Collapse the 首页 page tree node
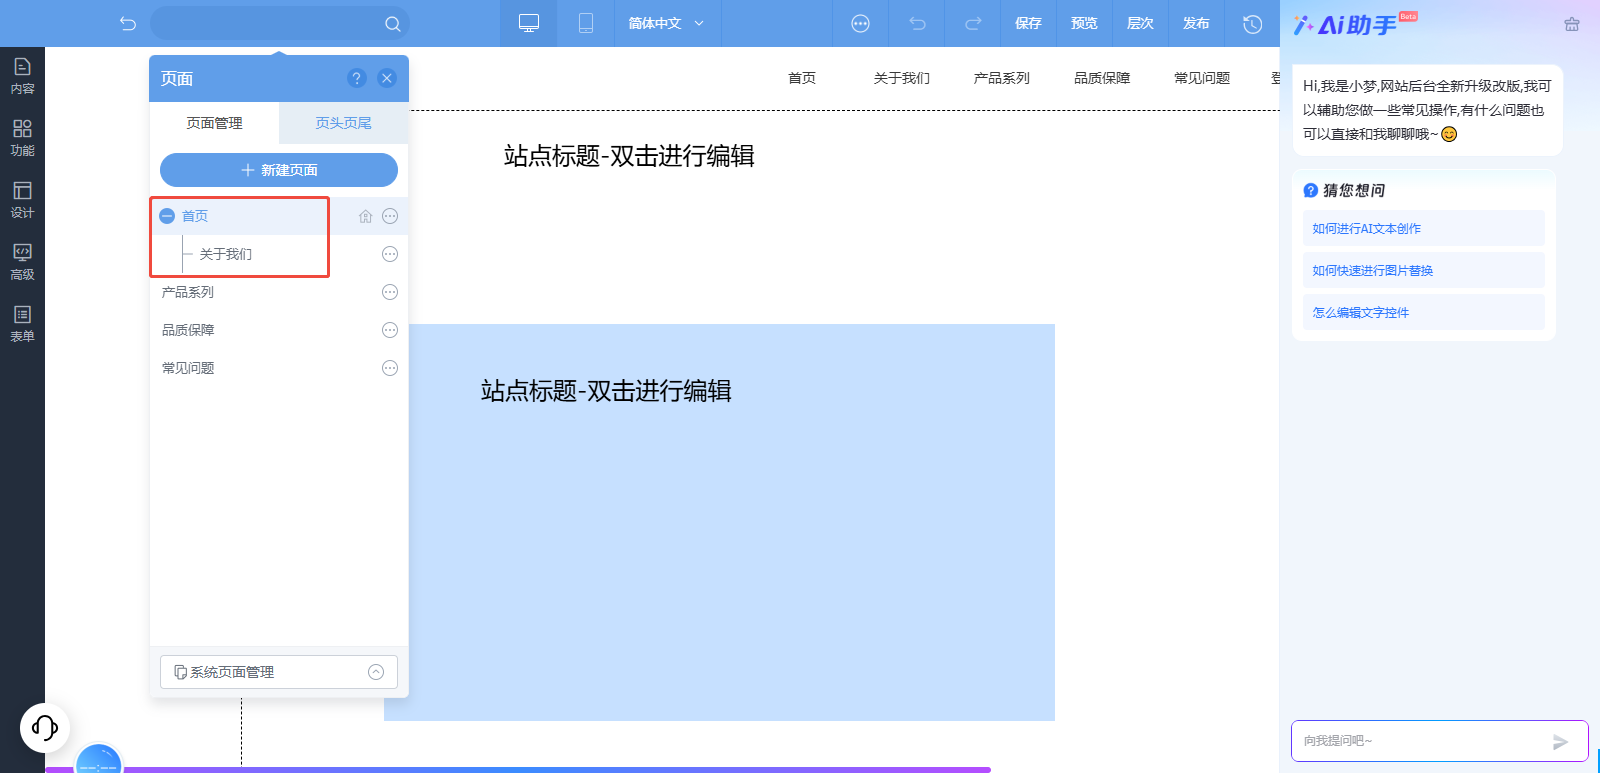This screenshot has height=773, width=1600. (x=167, y=216)
